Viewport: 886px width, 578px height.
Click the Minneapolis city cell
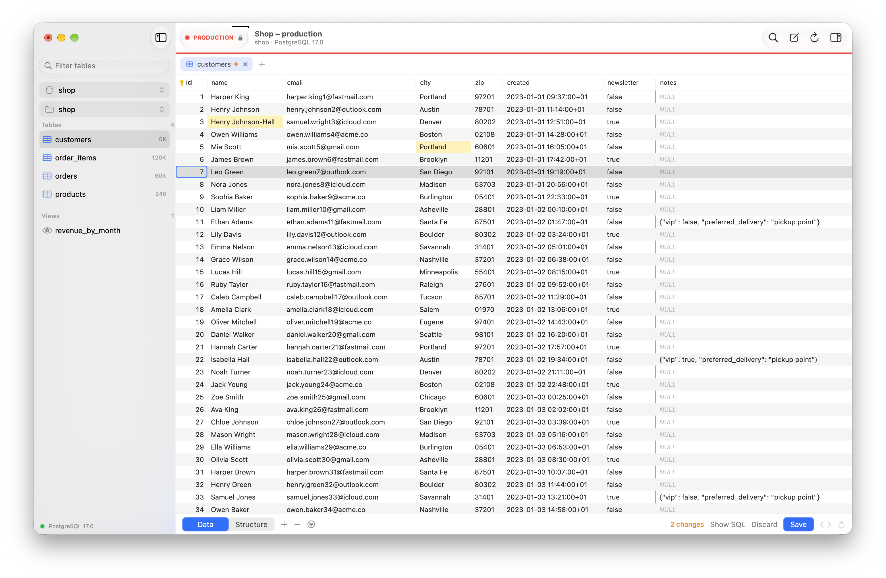tap(444, 272)
